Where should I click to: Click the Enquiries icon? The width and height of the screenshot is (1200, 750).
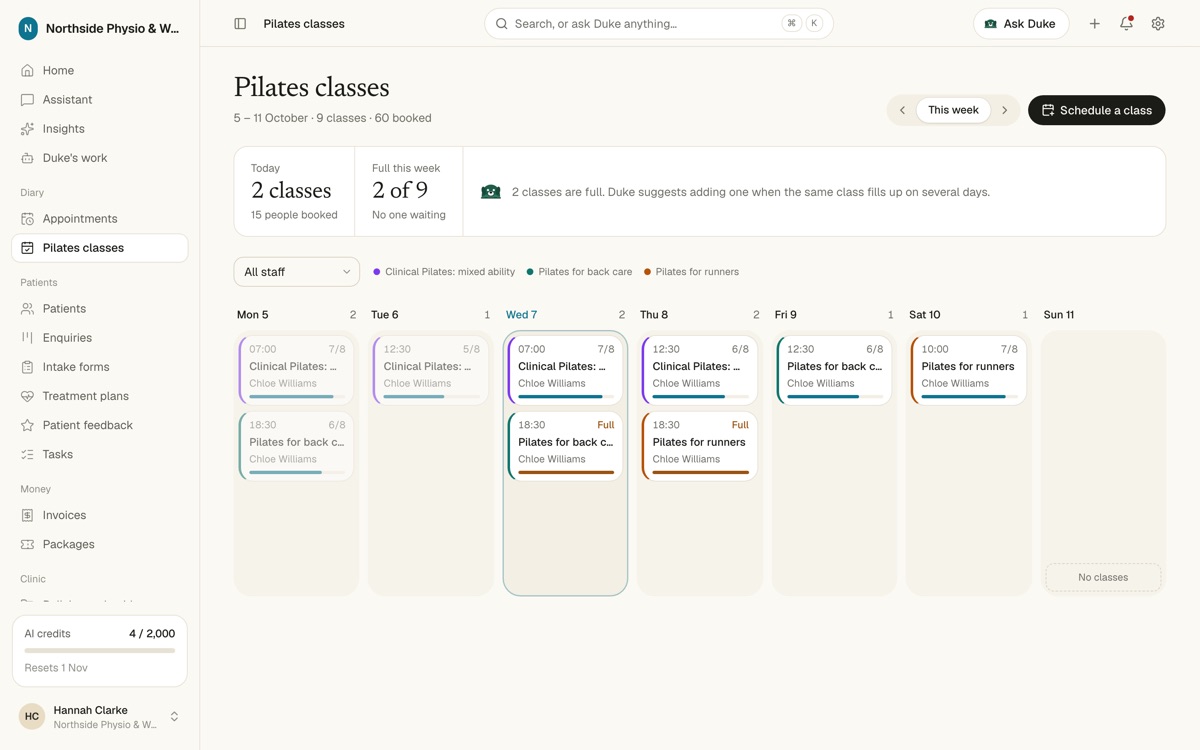27,338
